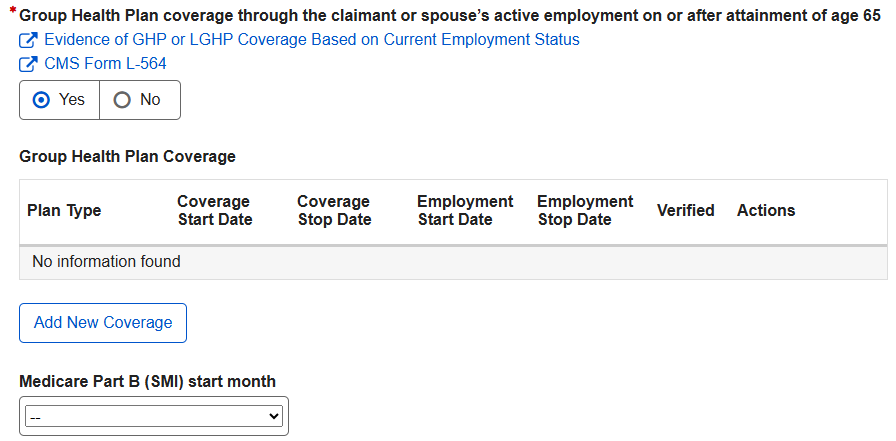Click the Group Health Plan Coverage table heading
The height and width of the screenshot is (441, 896).
[x=127, y=156]
